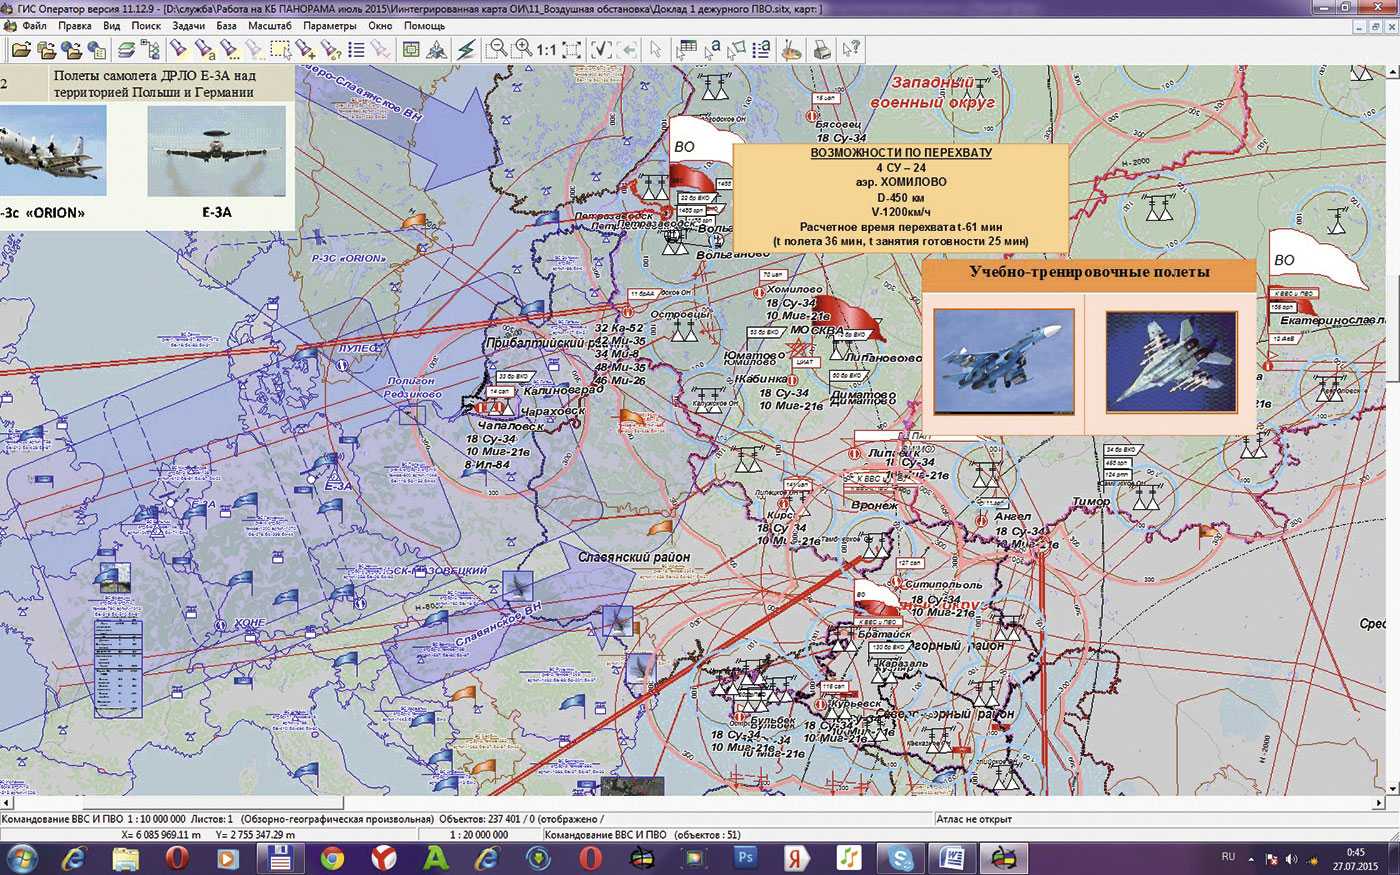The image size is (1400, 875).
Task: Click the 'Калининград' city label
Action: (x=563, y=390)
